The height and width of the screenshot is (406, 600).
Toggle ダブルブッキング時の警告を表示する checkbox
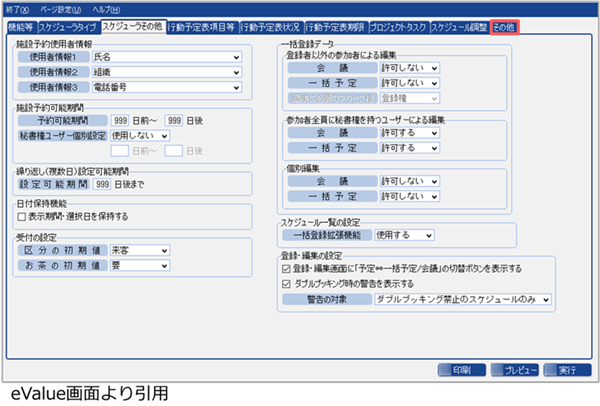286,283
